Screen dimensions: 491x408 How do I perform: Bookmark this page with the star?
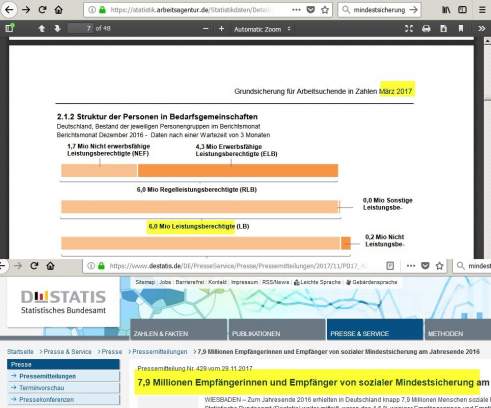pos(325,10)
